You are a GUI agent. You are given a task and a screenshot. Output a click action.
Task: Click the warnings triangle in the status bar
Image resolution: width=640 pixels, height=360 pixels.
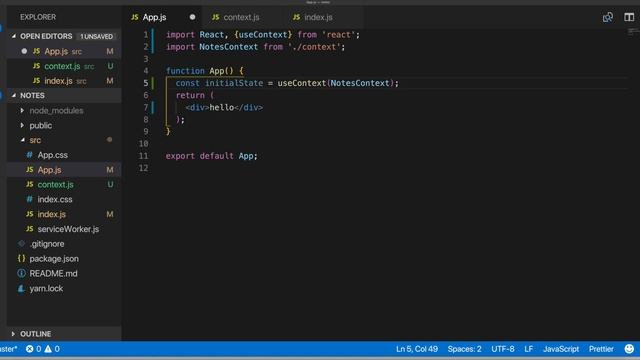tap(48, 349)
